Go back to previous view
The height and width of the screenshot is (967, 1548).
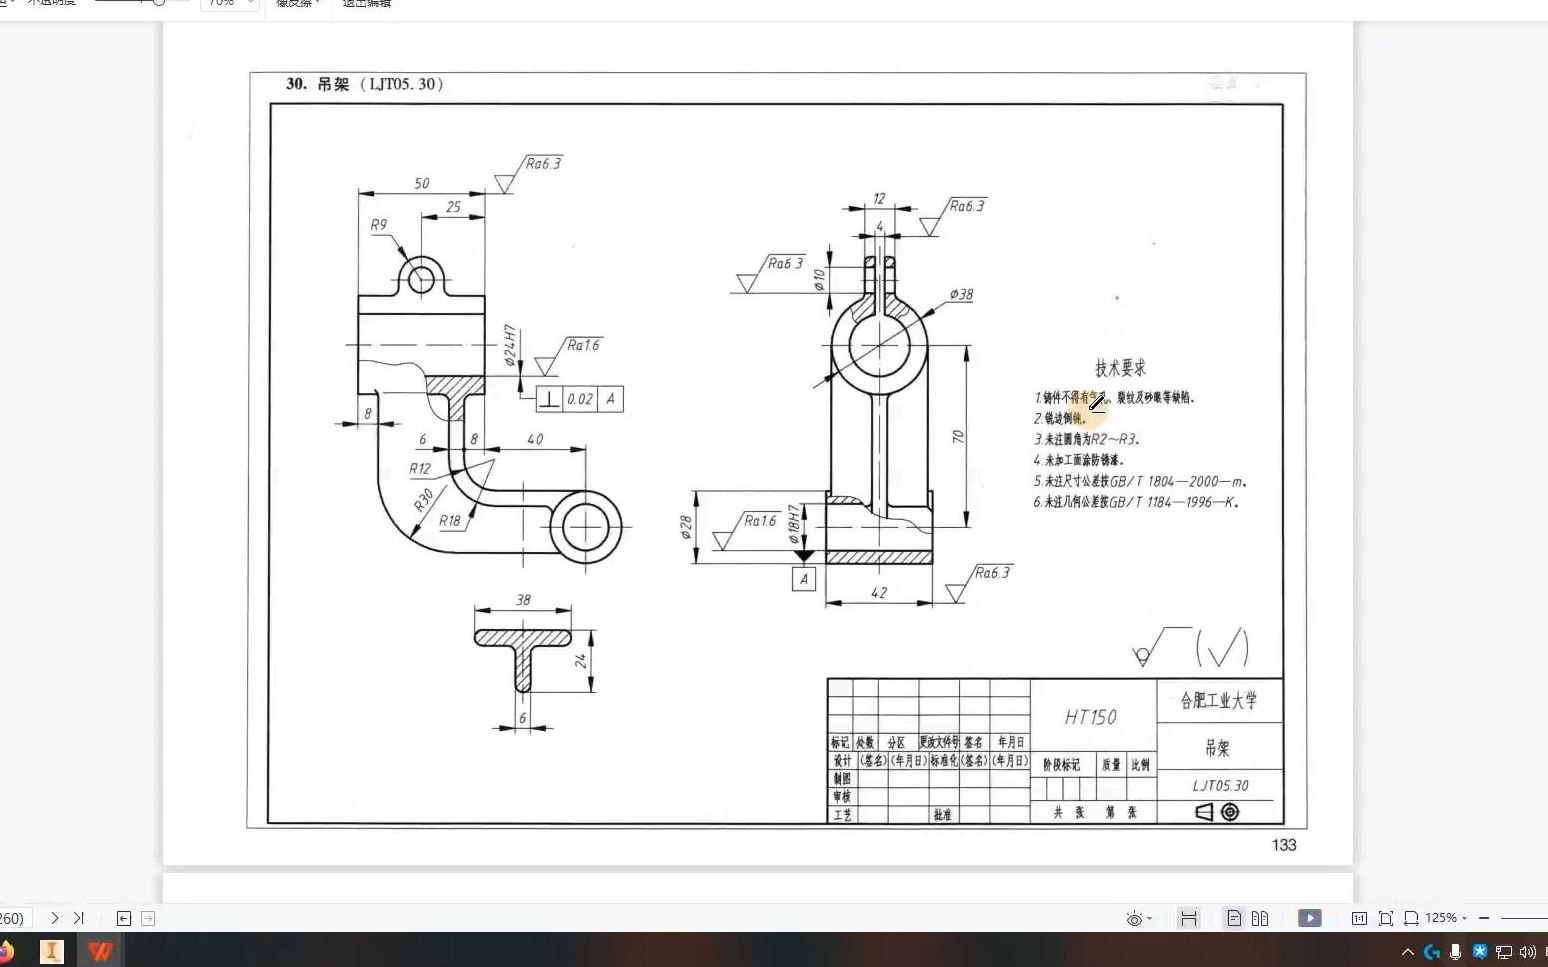pyautogui.click(x=124, y=918)
